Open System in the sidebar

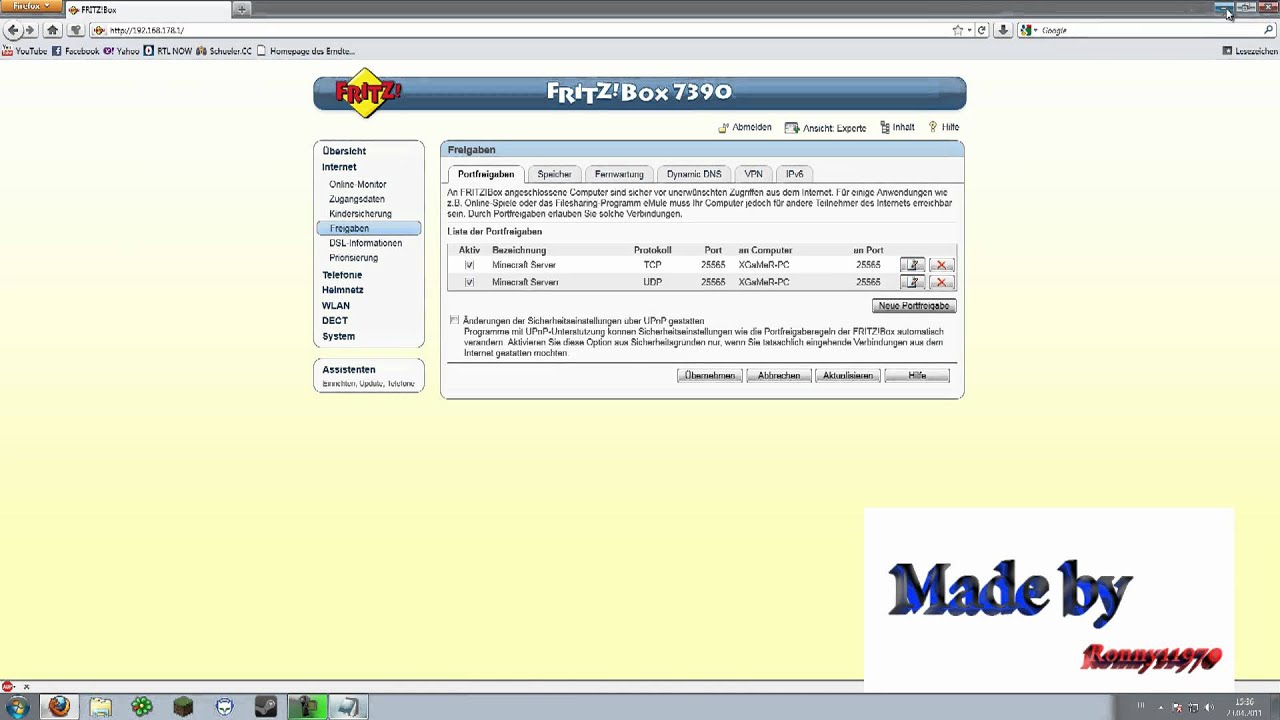[x=339, y=337]
